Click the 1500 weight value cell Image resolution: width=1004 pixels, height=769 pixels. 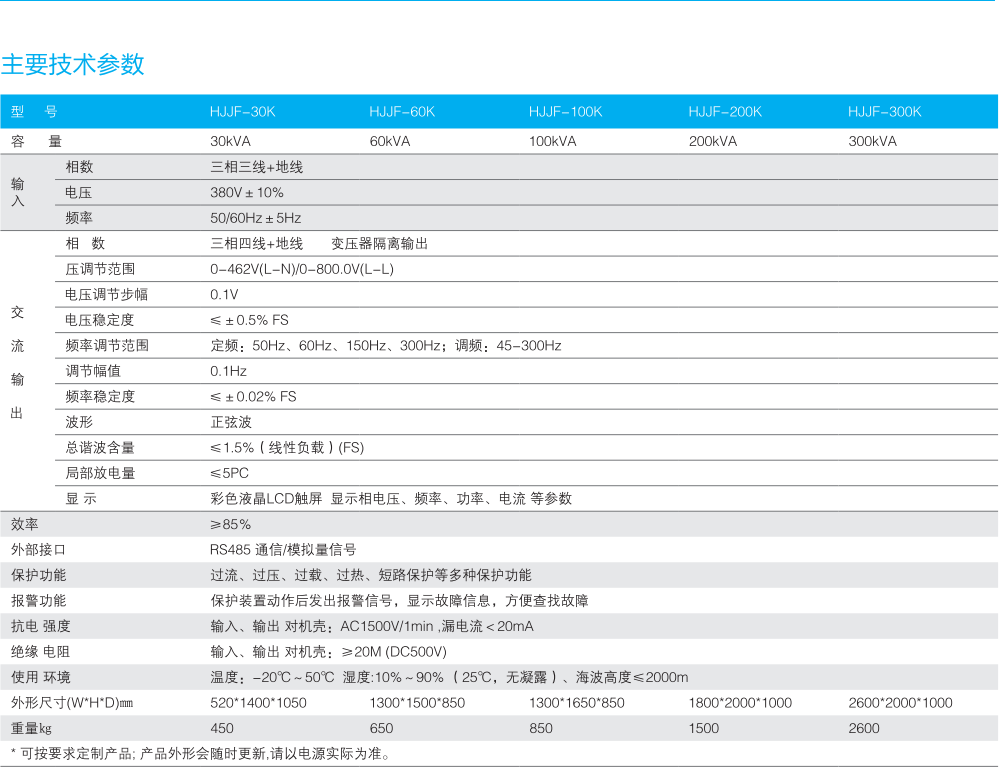click(x=703, y=729)
